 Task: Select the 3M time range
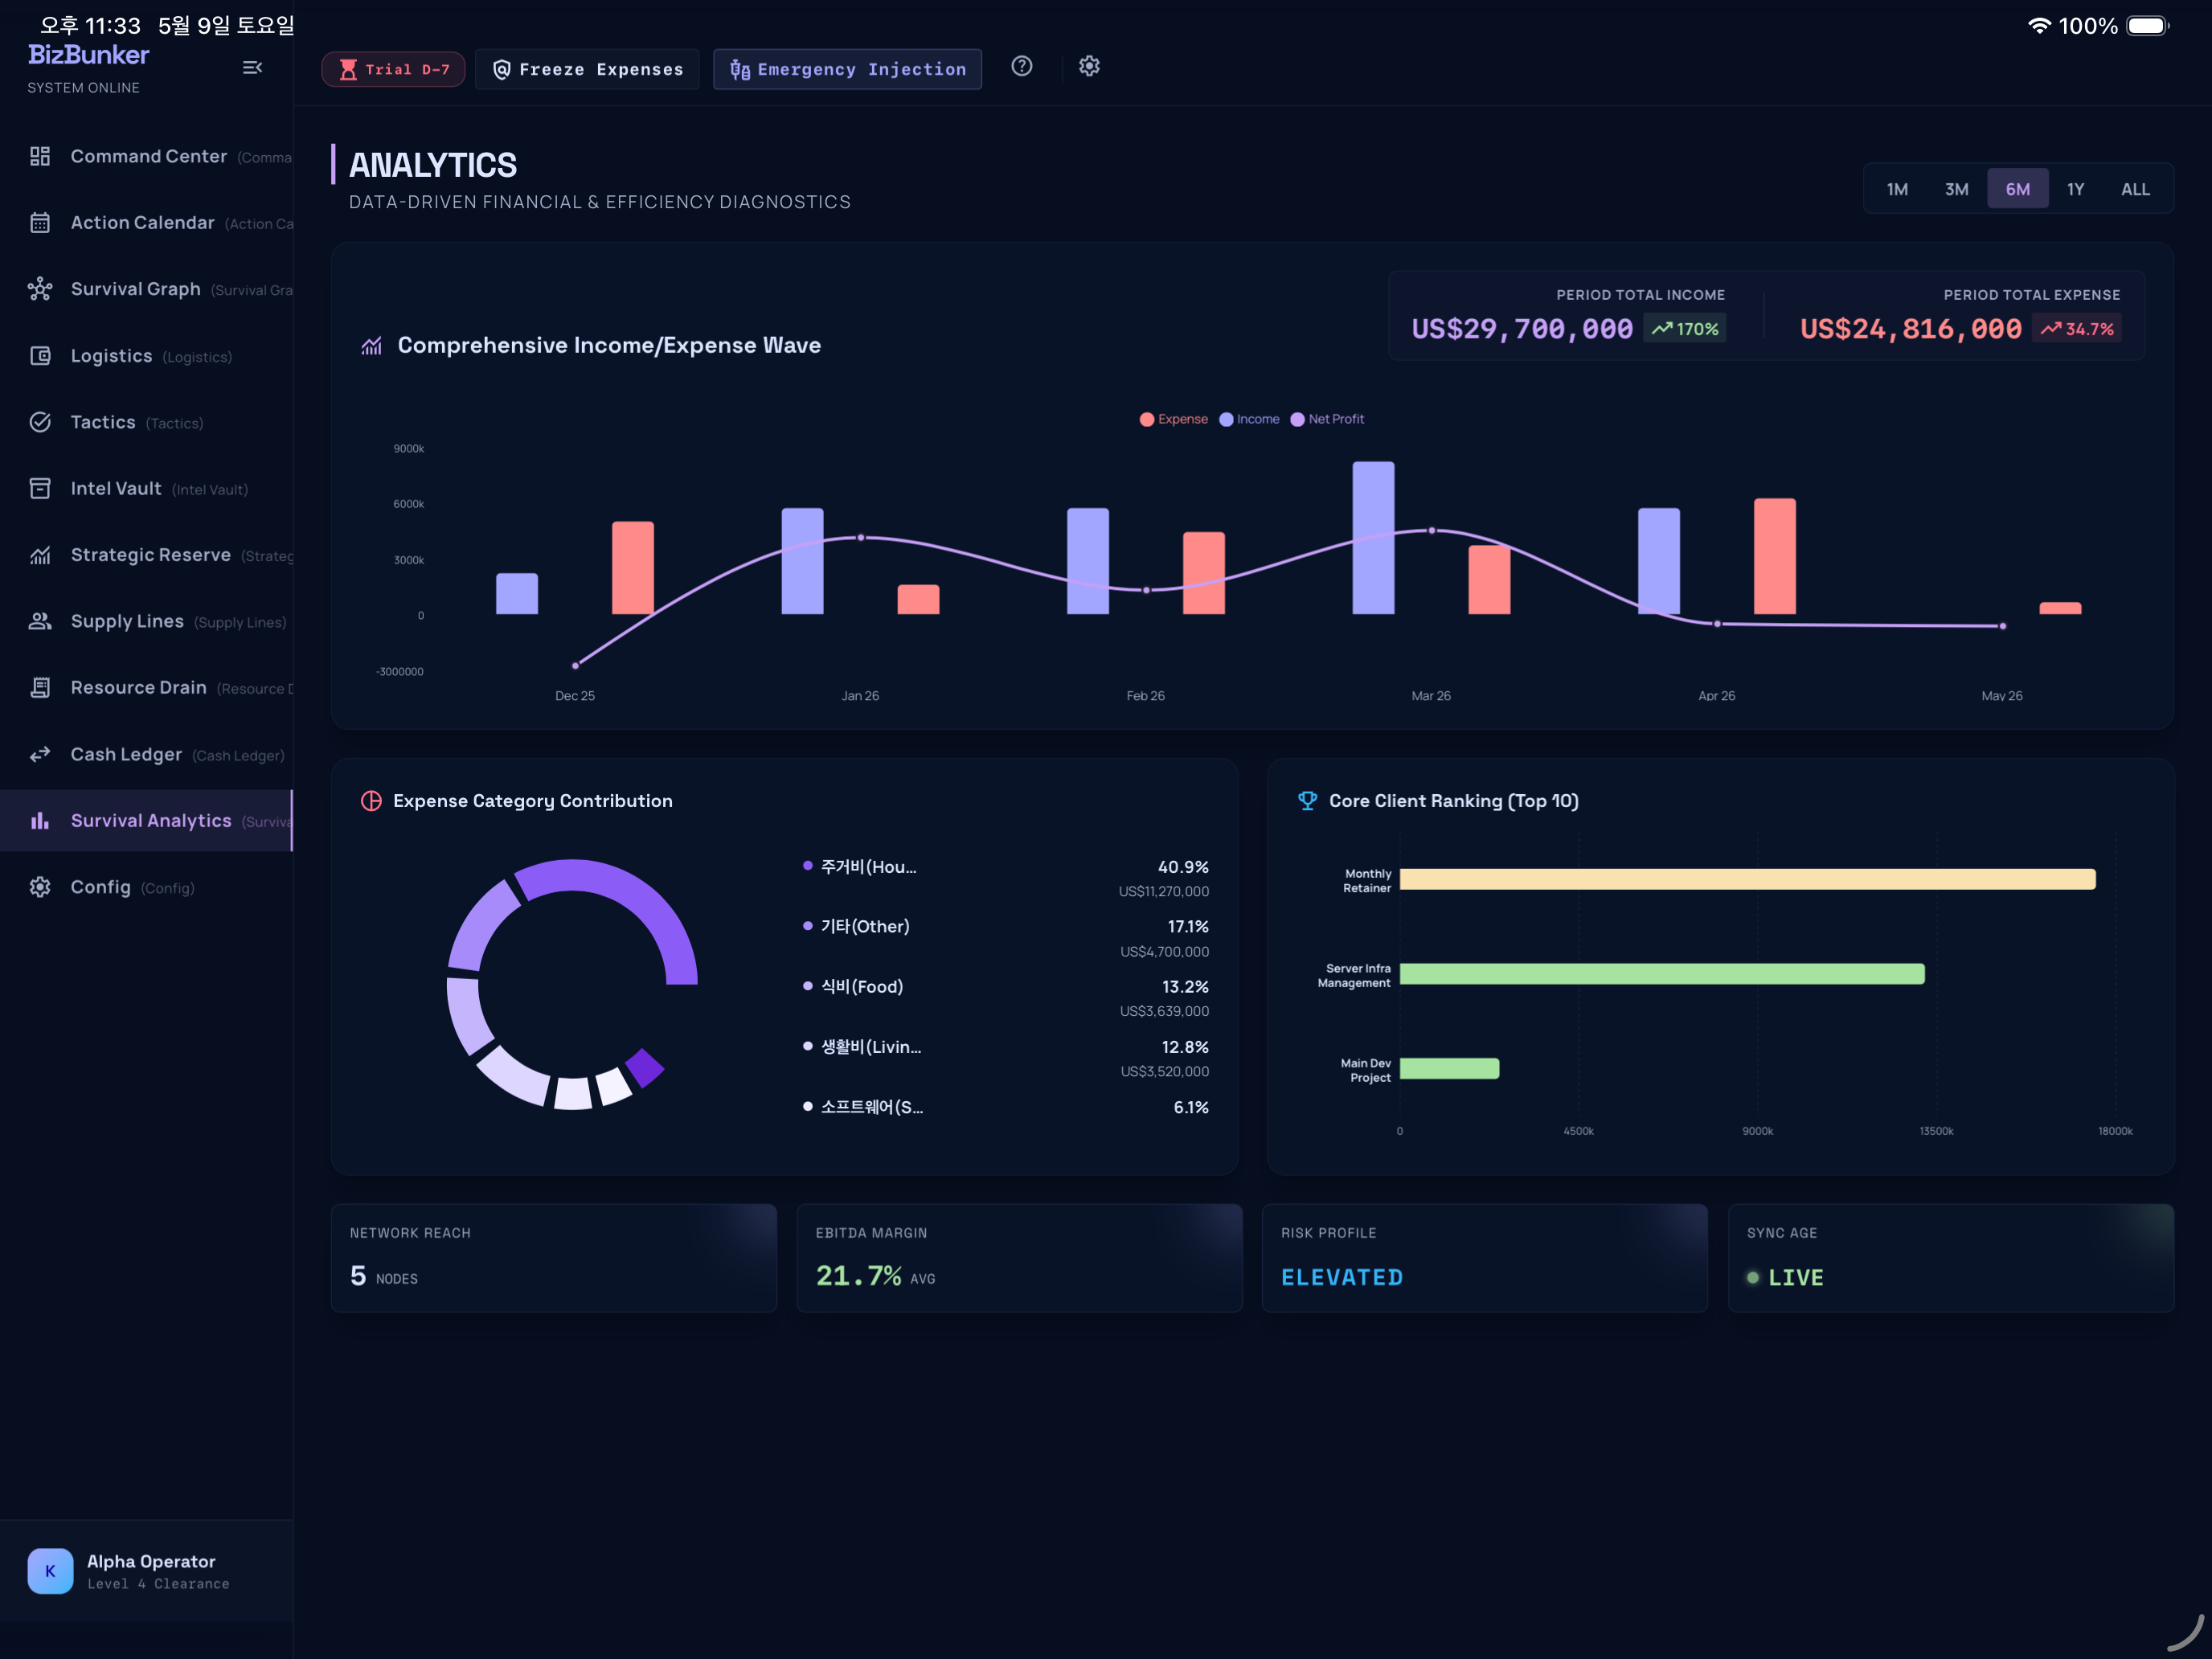click(1956, 189)
